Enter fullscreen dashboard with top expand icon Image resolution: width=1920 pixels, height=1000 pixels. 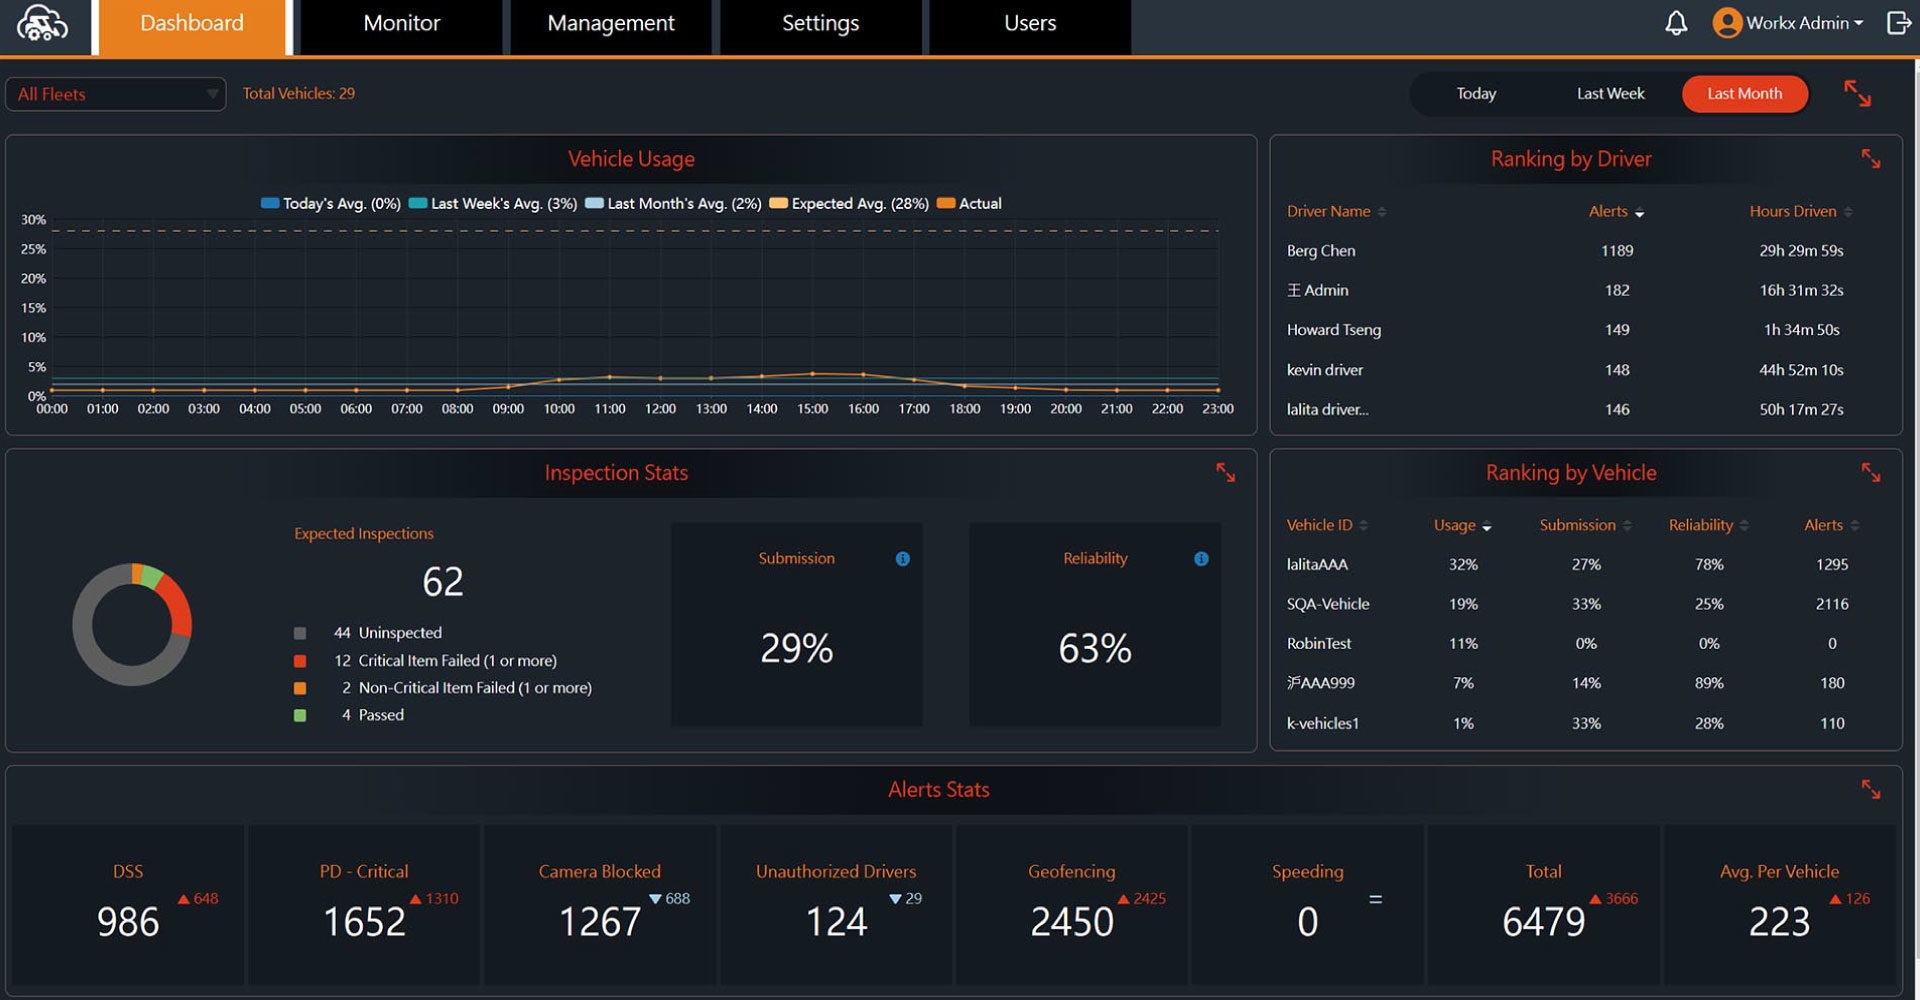[x=1857, y=94]
